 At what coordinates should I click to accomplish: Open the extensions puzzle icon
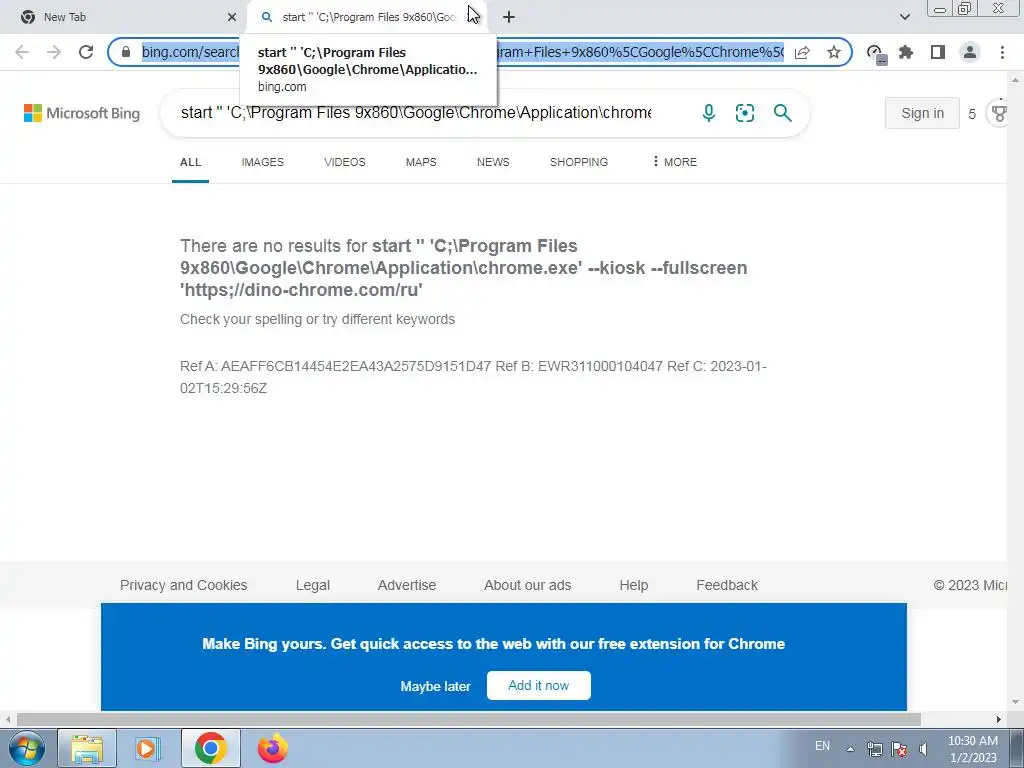[x=906, y=52]
